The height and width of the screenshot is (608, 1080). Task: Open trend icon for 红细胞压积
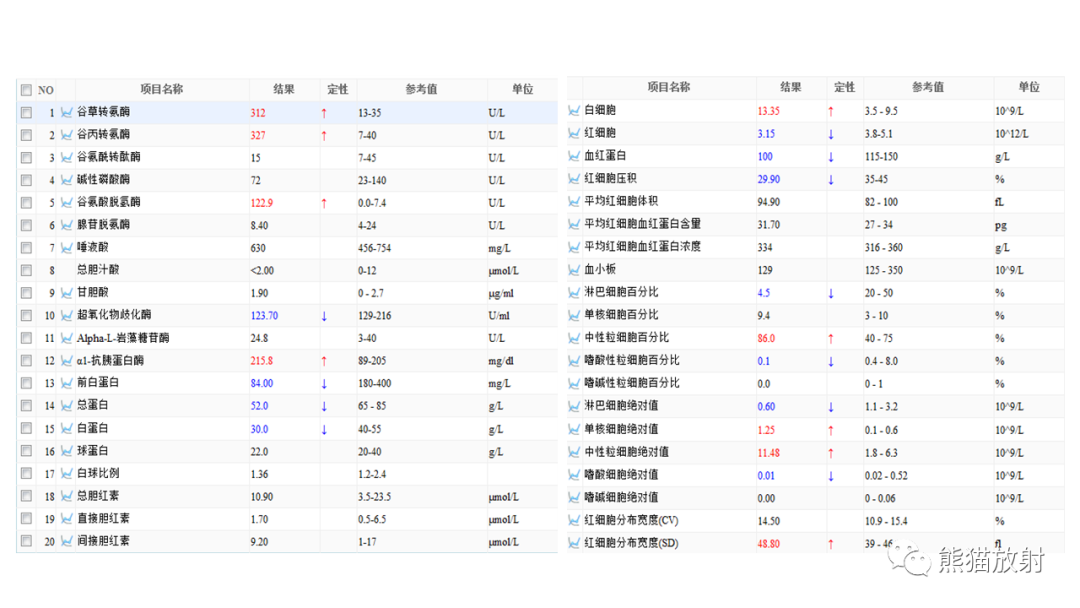(x=574, y=179)
